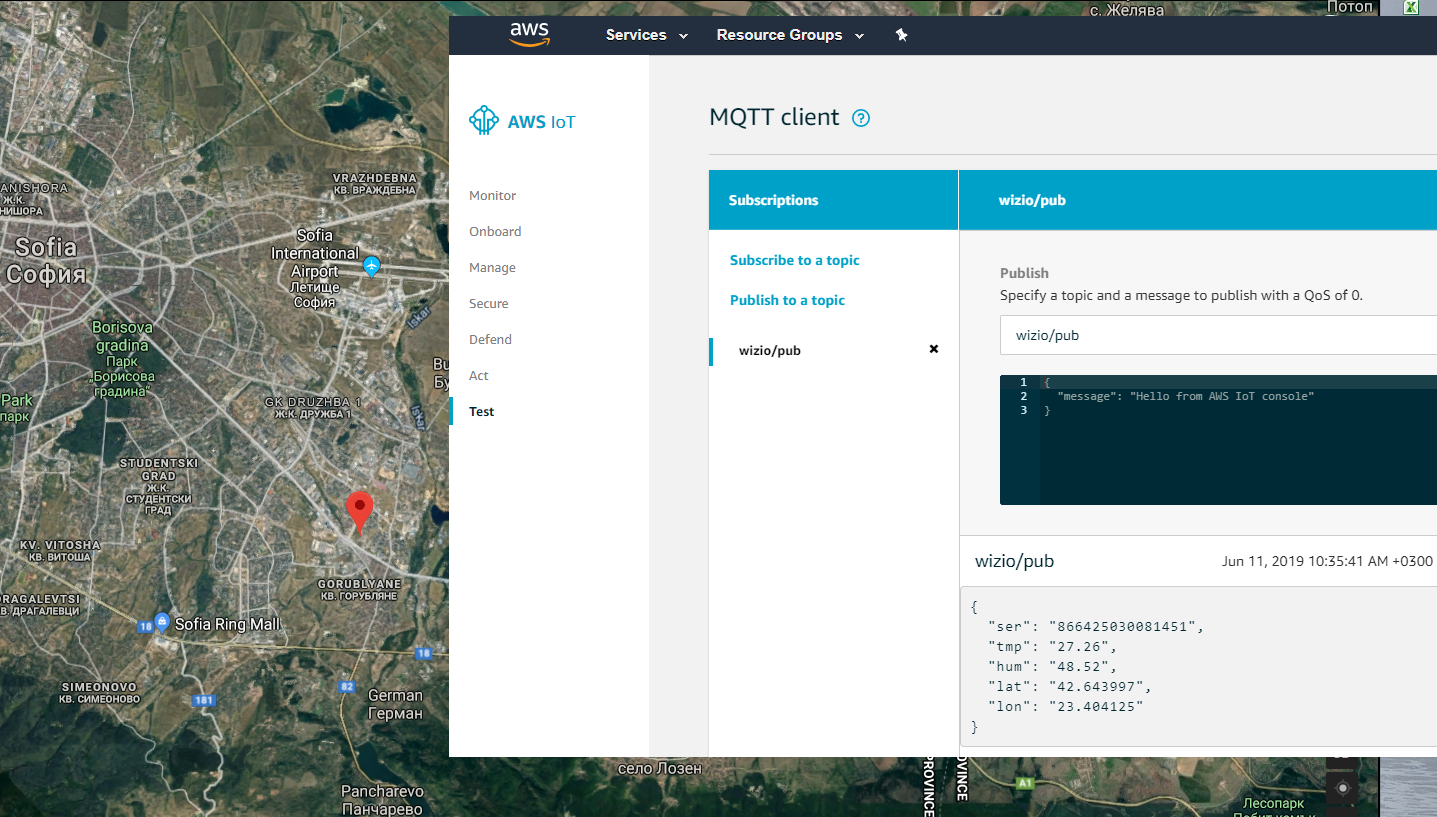Select Secure in the sidebar
Image resolution: width=1437 pixels, height=817 pixels.
(489, 303)
